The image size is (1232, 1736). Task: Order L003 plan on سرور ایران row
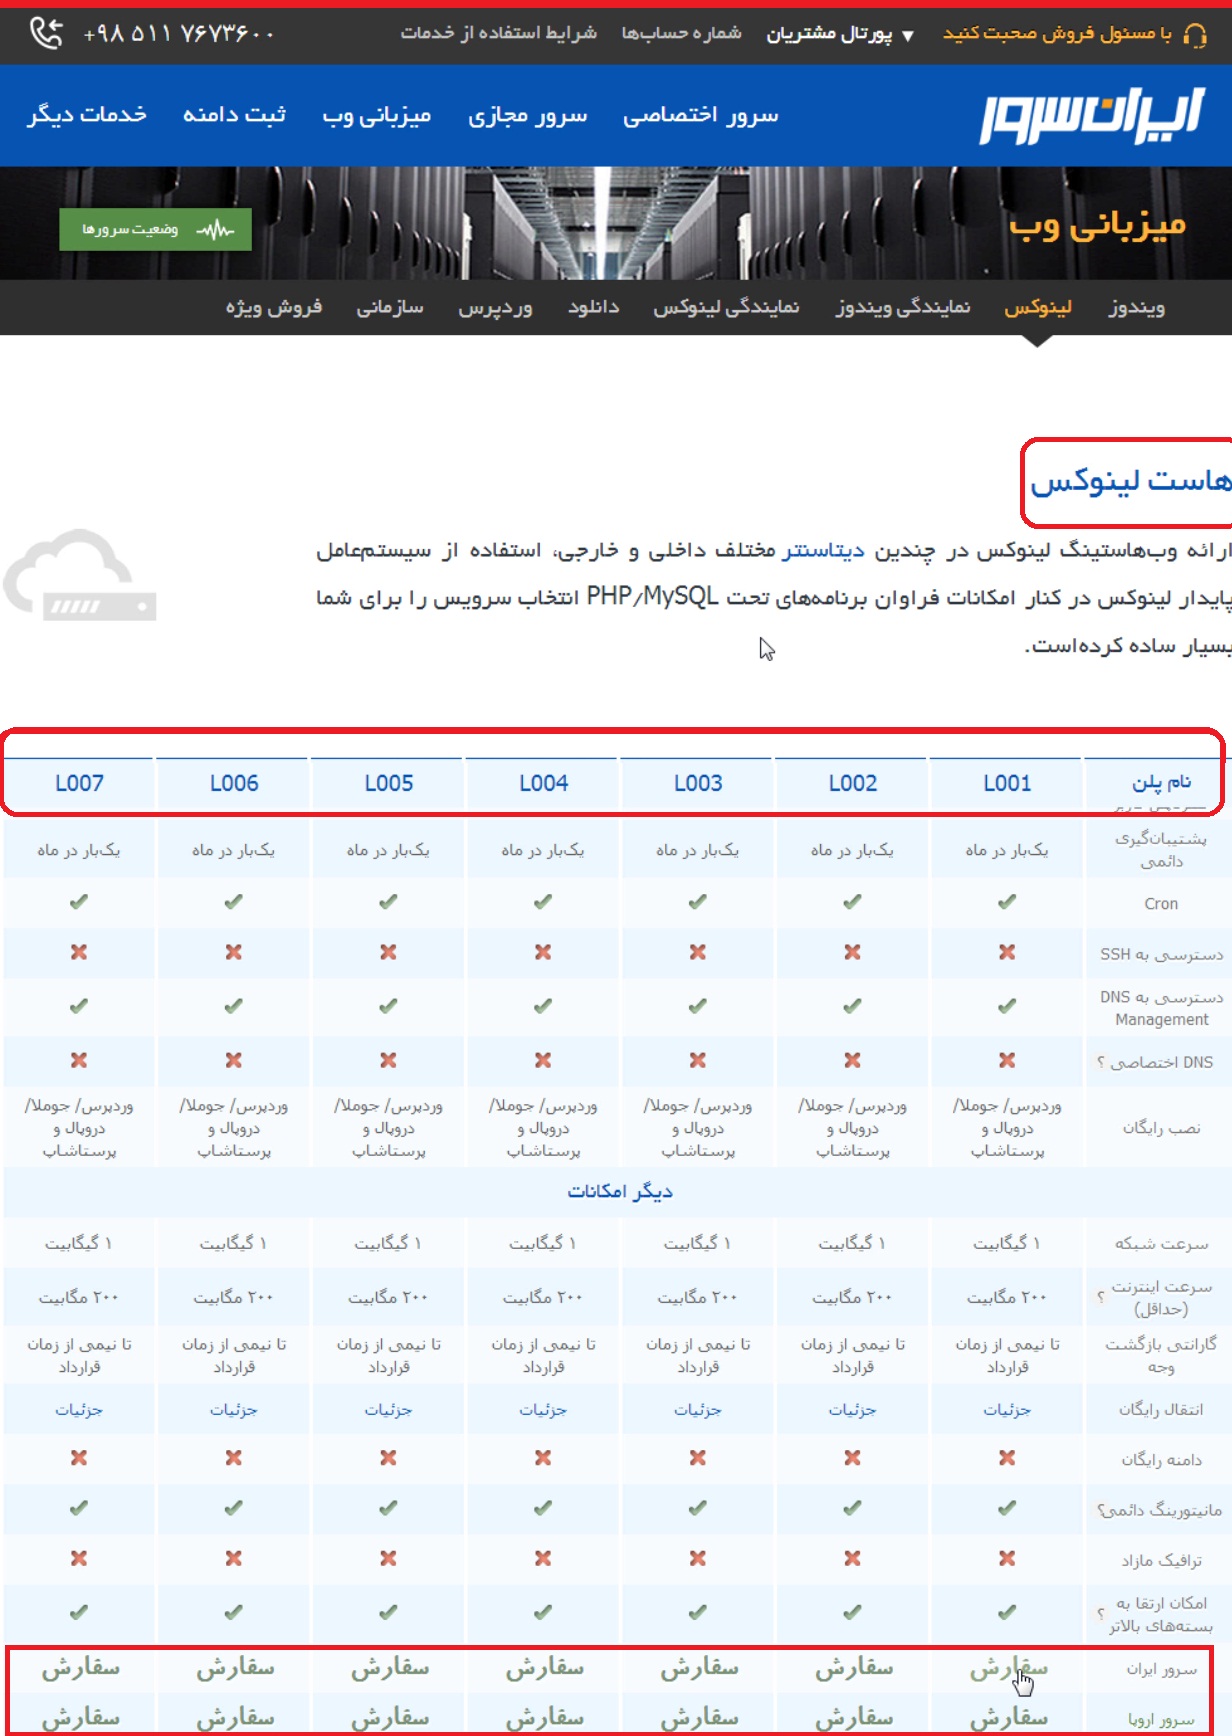(699, 1667)
